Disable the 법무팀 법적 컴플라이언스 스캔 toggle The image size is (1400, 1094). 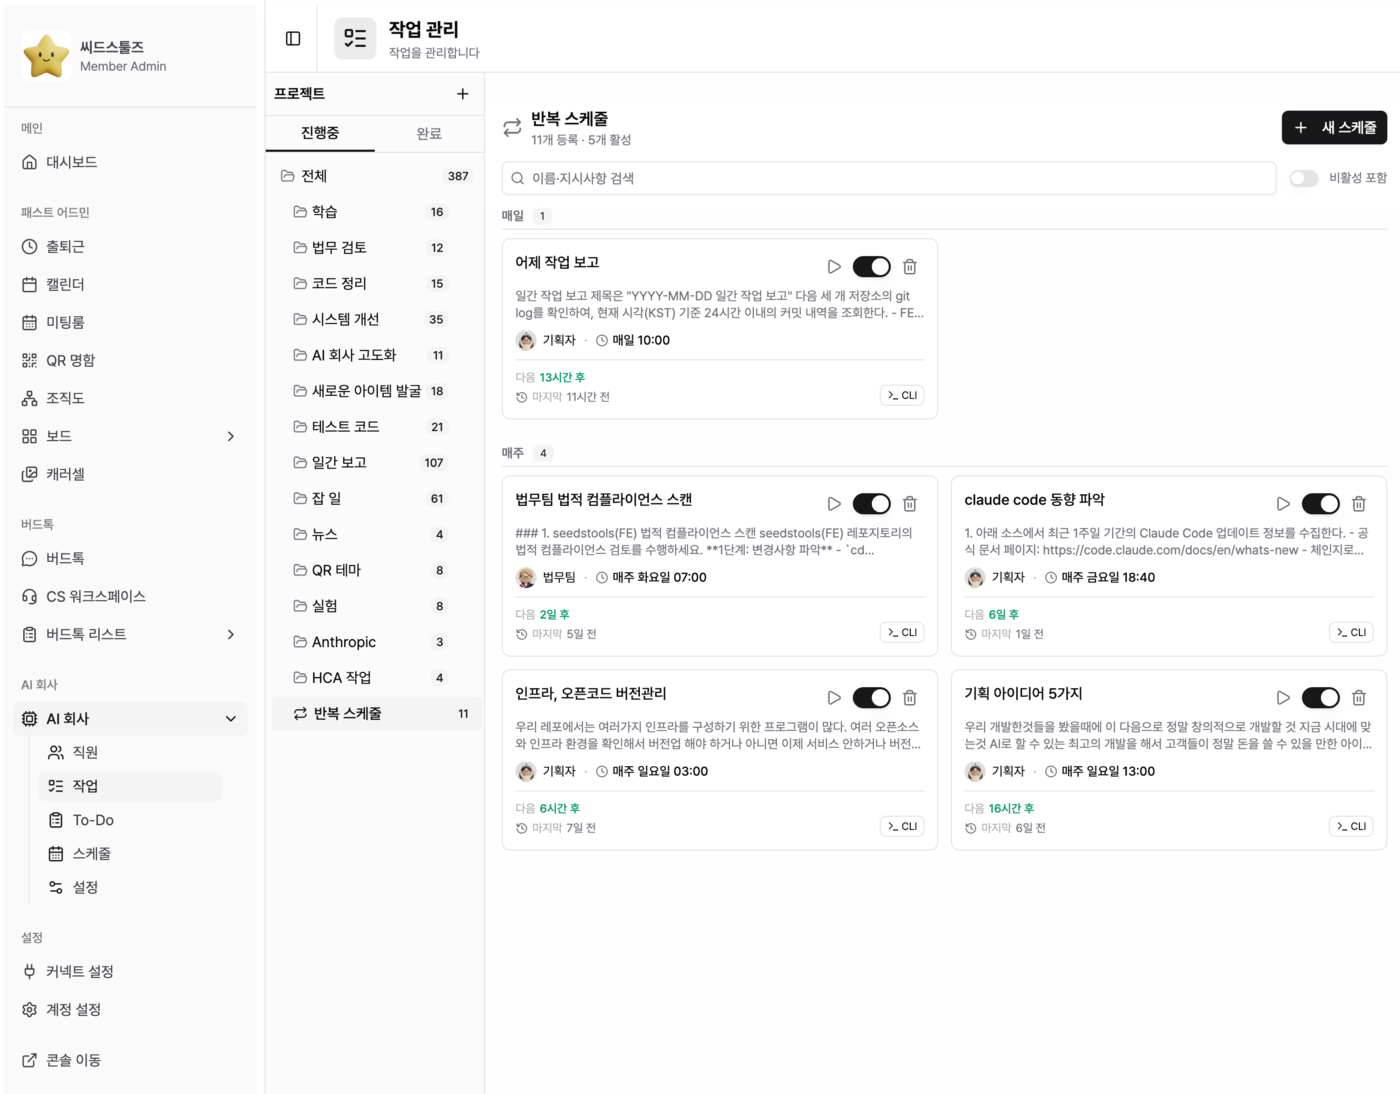871,504
